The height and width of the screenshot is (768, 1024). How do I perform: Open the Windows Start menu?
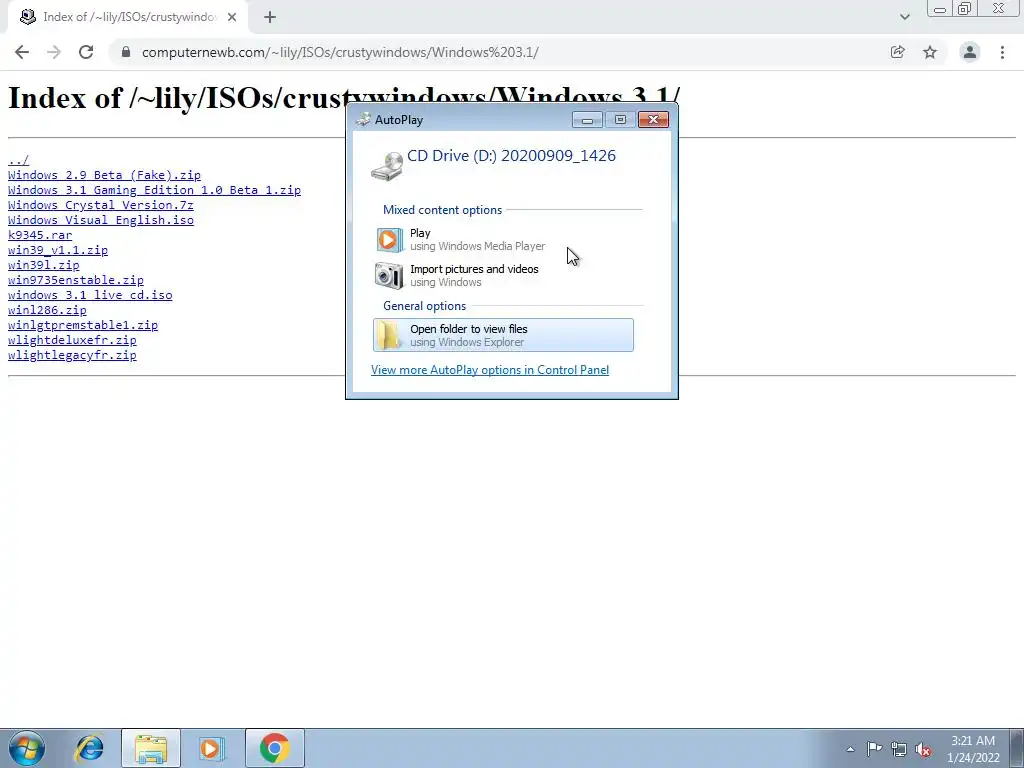pyautogui.click(x=26, y=748)
